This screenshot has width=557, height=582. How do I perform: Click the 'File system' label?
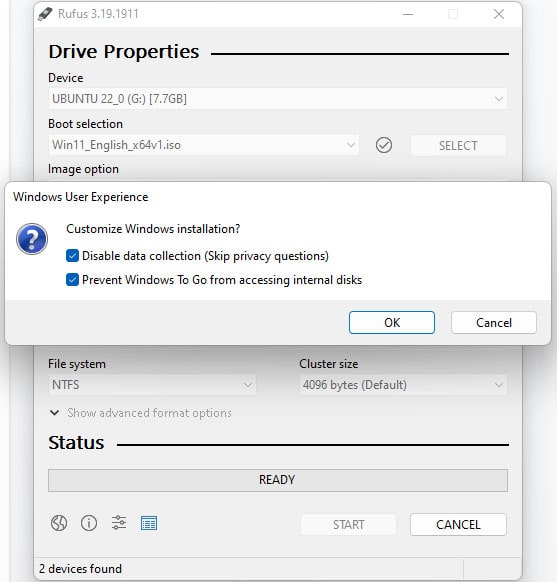(x=77, y=364)
